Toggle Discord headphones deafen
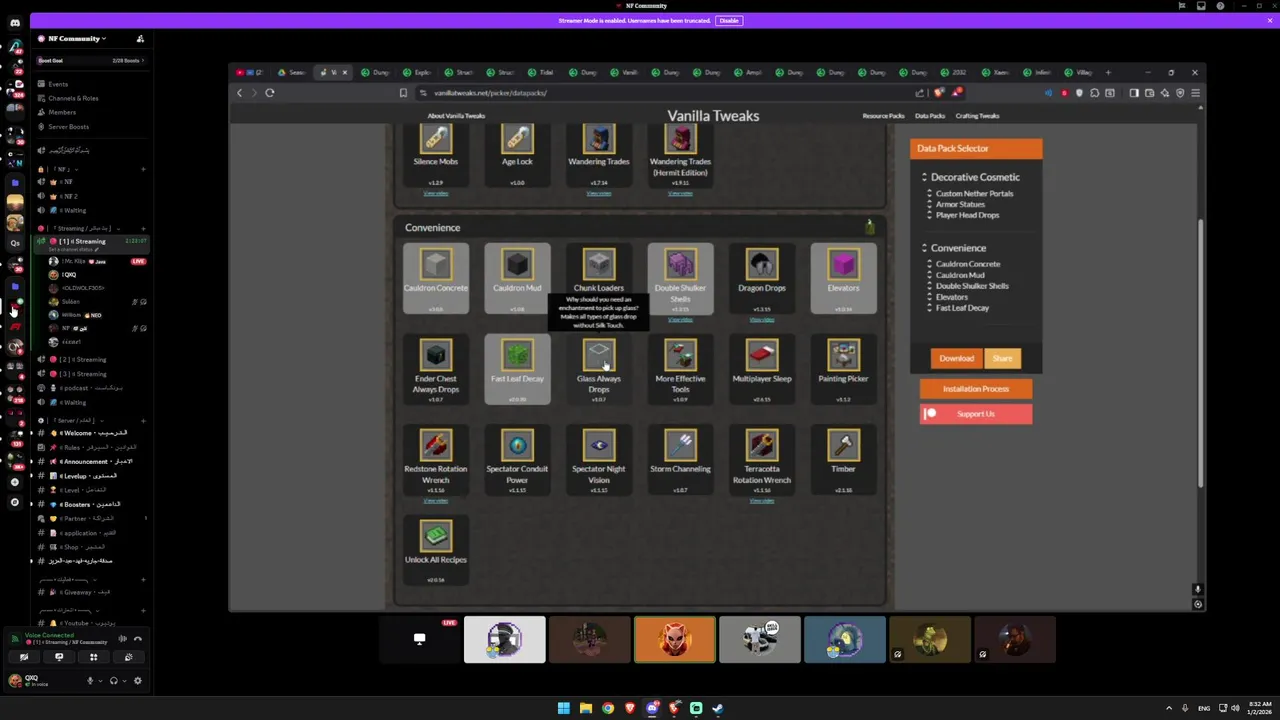 coord(113,681)
